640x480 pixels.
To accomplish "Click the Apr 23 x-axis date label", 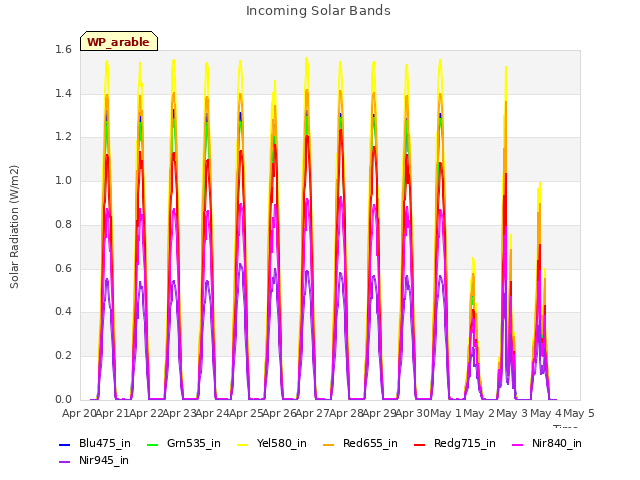I will (180, 414).
